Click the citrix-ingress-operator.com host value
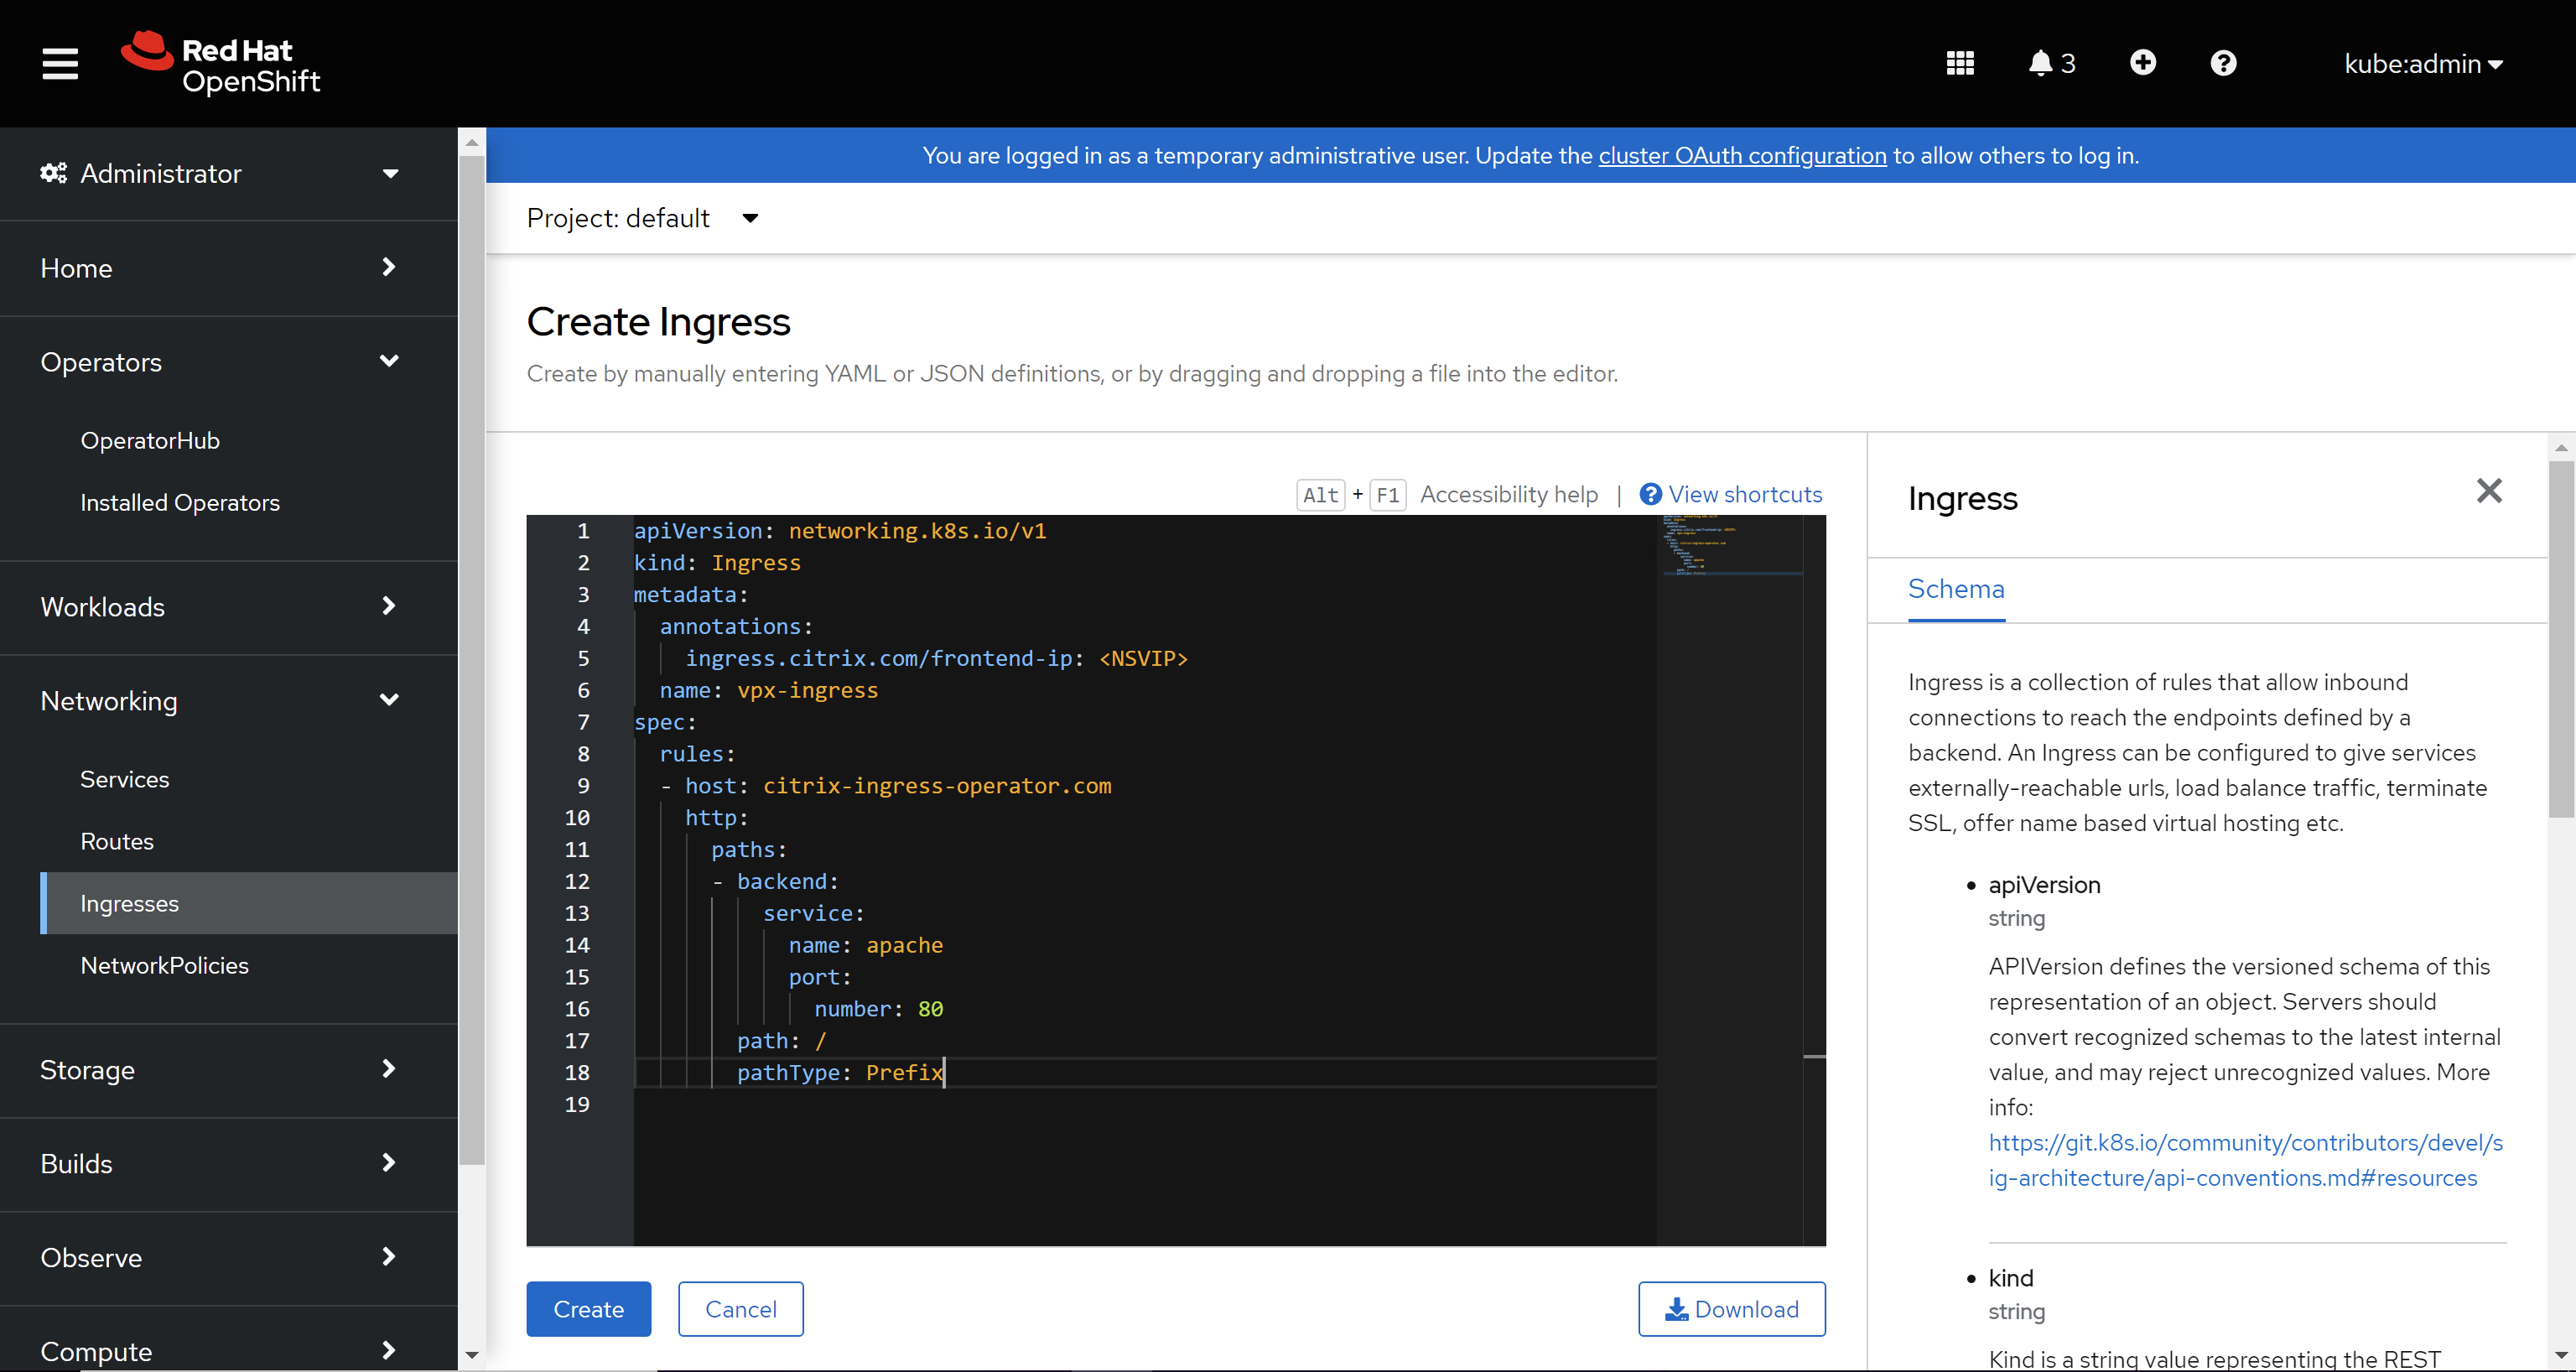Viewport: 2576px width, 1372px height. (937, 786)
